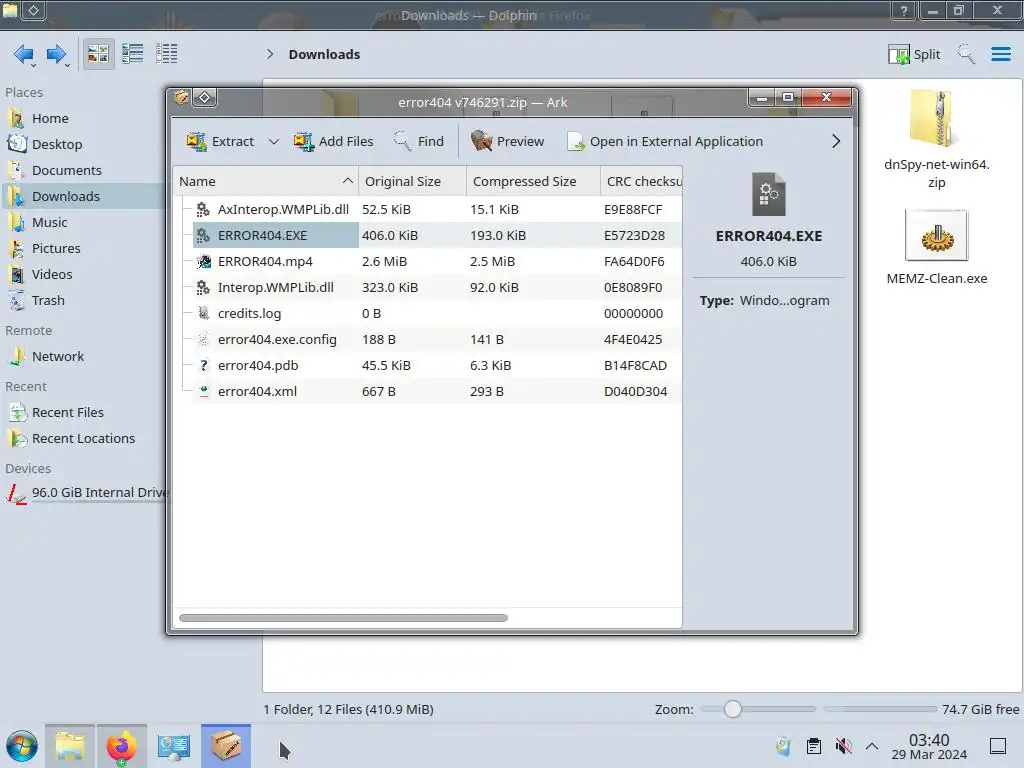
Task: Open Dolphin's search magnifier
Action: 966,54
